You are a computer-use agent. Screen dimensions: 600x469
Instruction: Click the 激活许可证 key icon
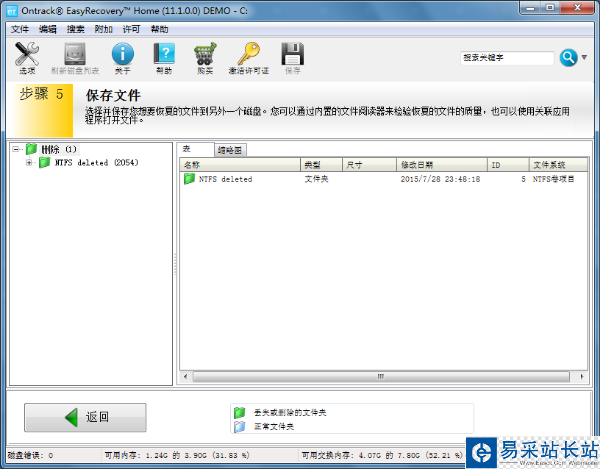(249, 54)
